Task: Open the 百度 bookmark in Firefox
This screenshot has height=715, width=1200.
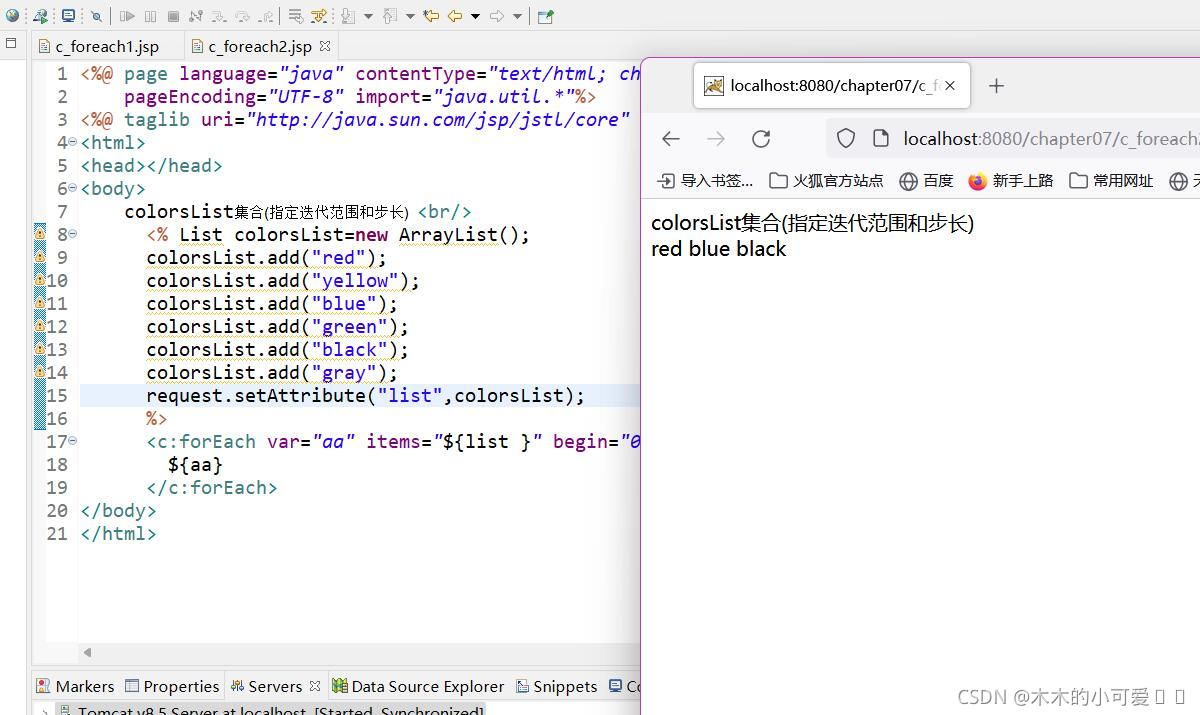Action: tap(926, 180)
